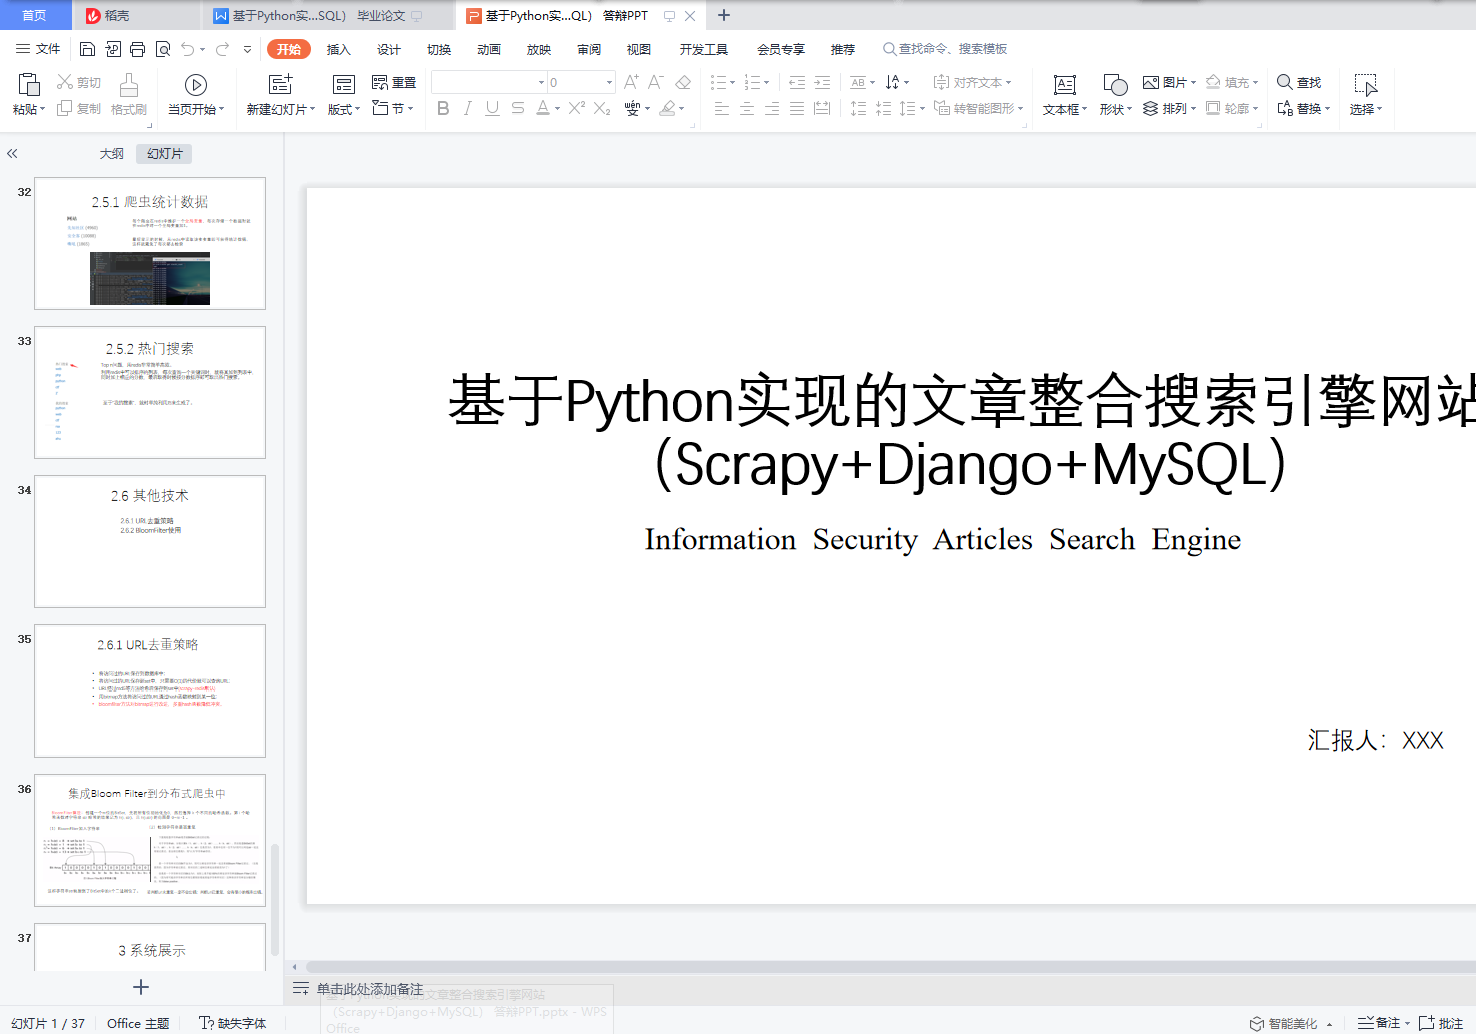Toggle Bold formatting
Viewport: 1476px width, 1034px height.
coord(443,108)
